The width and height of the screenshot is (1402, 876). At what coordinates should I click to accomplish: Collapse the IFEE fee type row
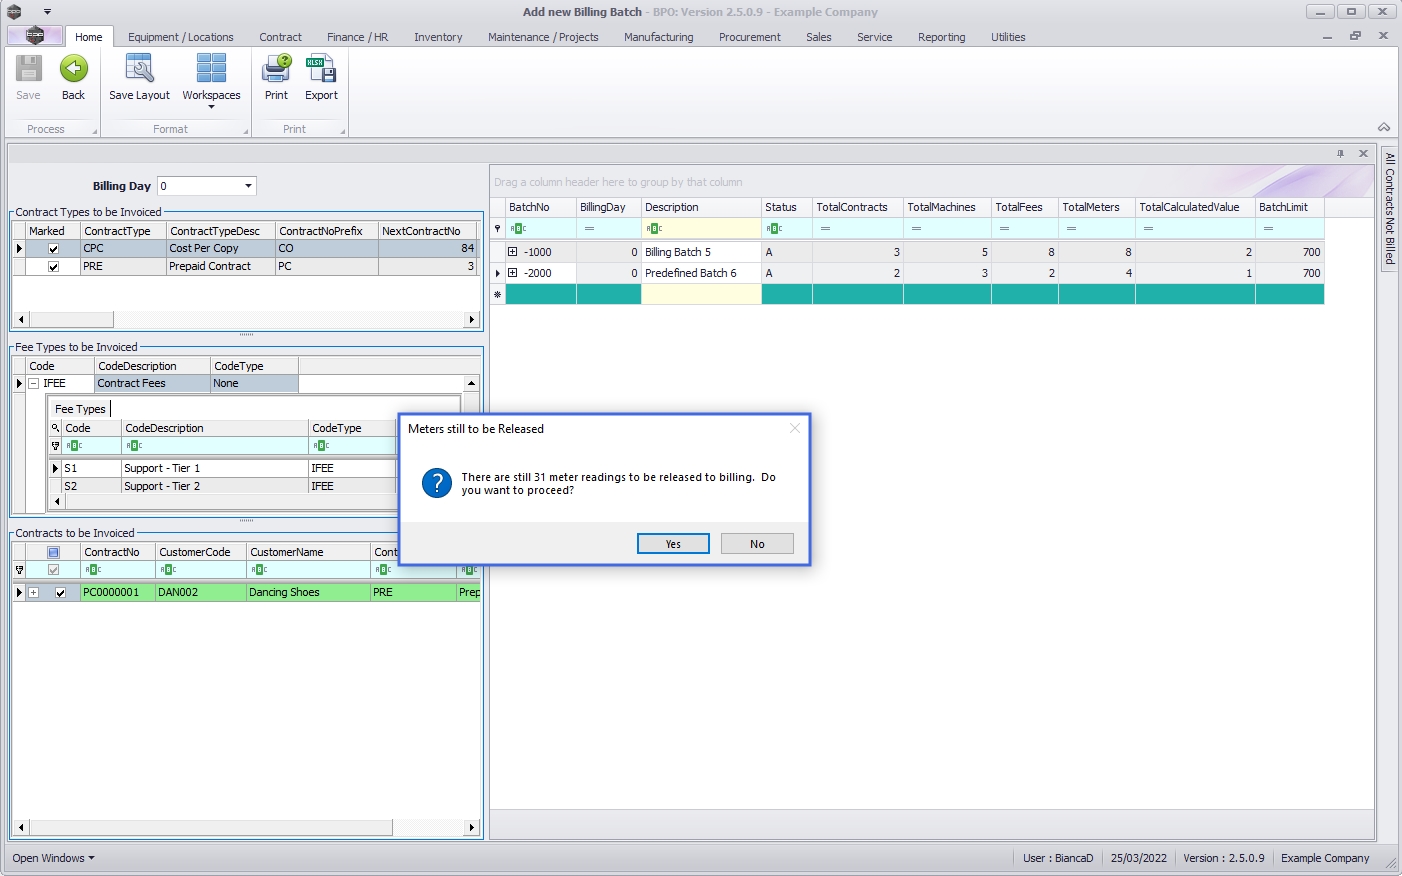(x=33, y=383)
